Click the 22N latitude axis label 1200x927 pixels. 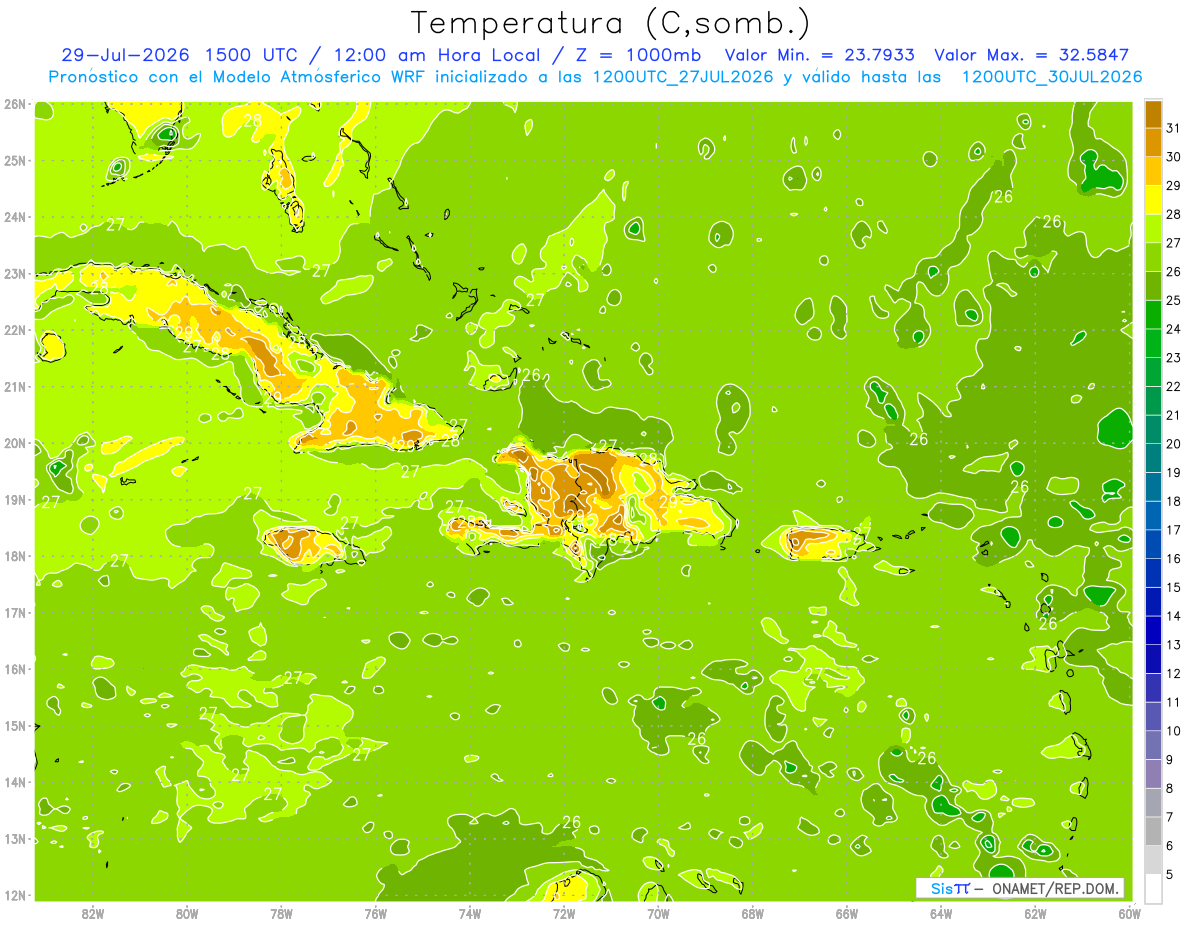coord(14,330)
